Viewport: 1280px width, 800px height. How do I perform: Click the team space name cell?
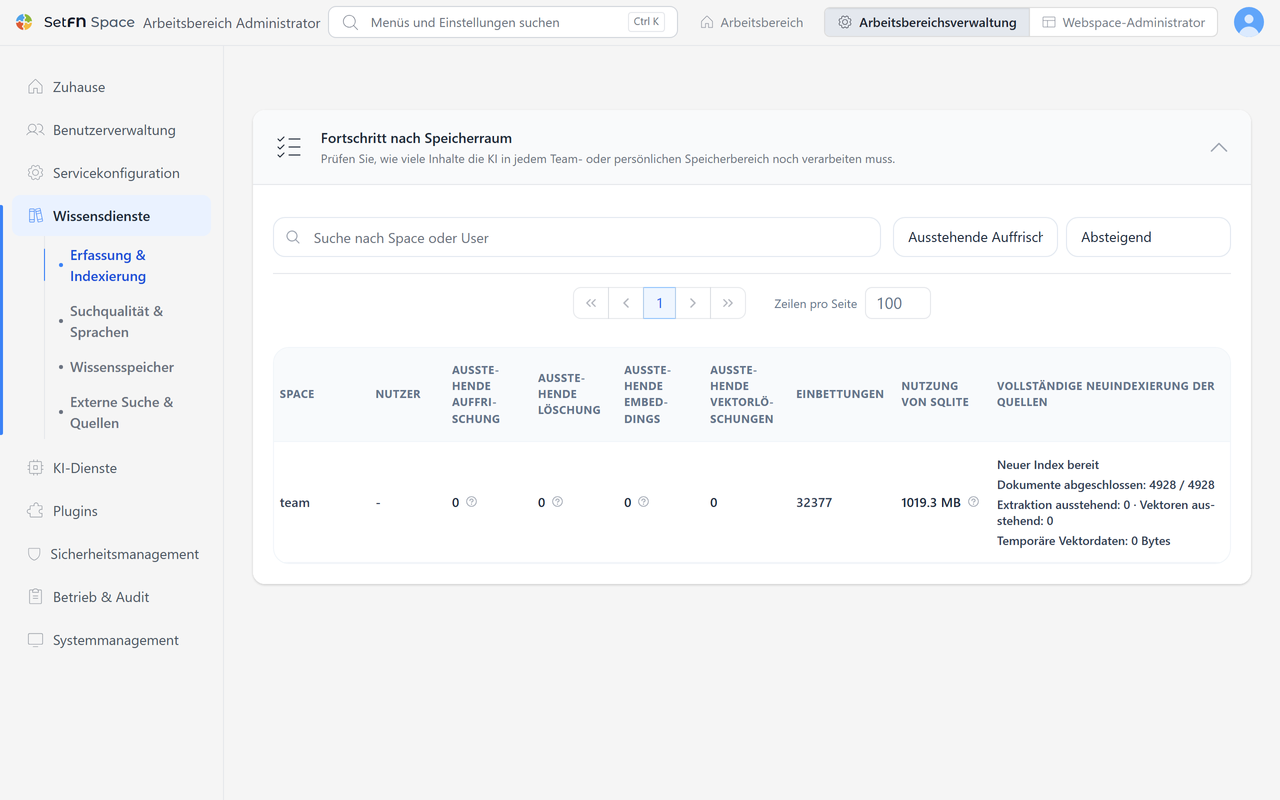[295, 502]
